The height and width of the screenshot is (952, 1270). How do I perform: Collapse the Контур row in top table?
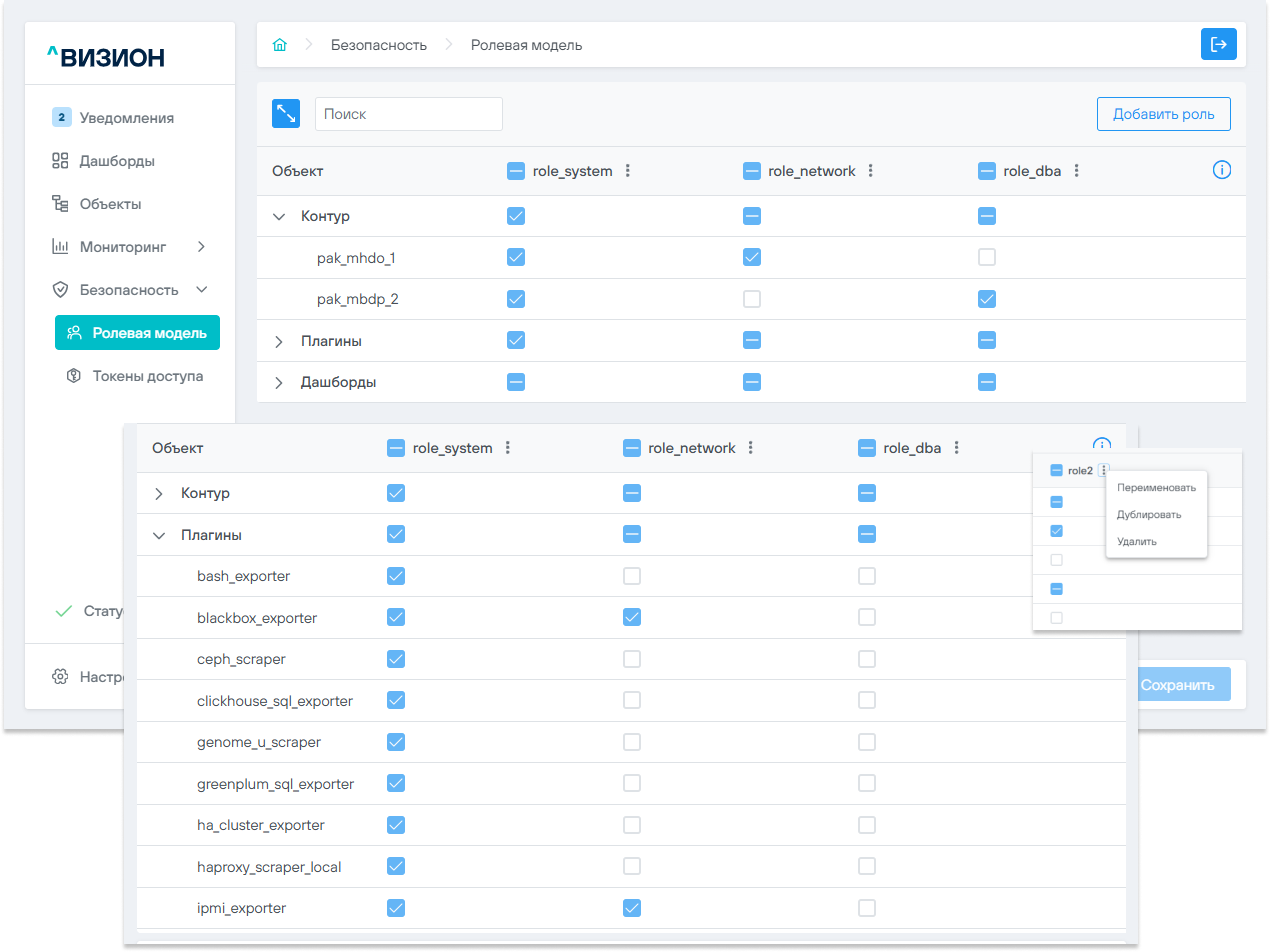pos(279,216)
